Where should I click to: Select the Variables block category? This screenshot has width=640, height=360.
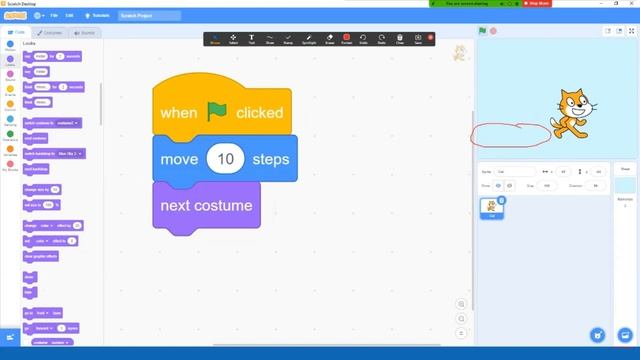(x=10, y=151)
